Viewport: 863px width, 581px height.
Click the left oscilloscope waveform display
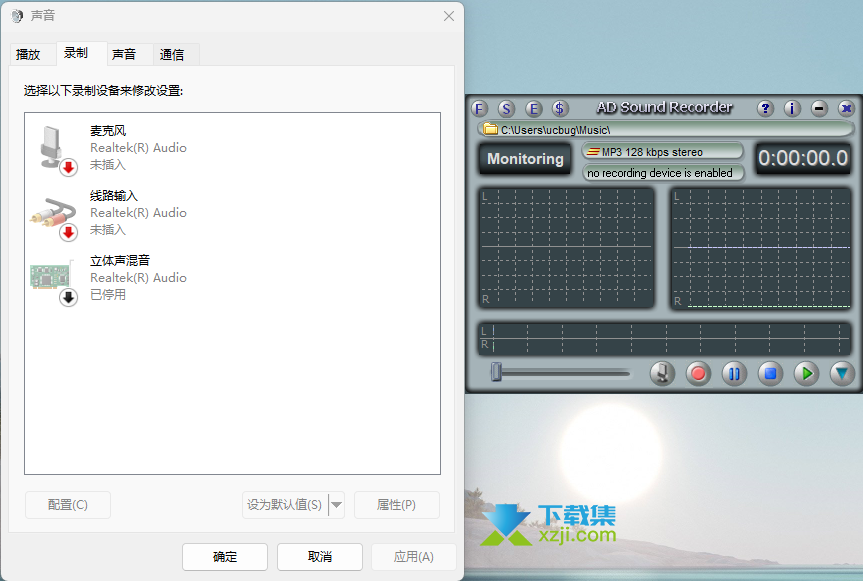point(566,247)
